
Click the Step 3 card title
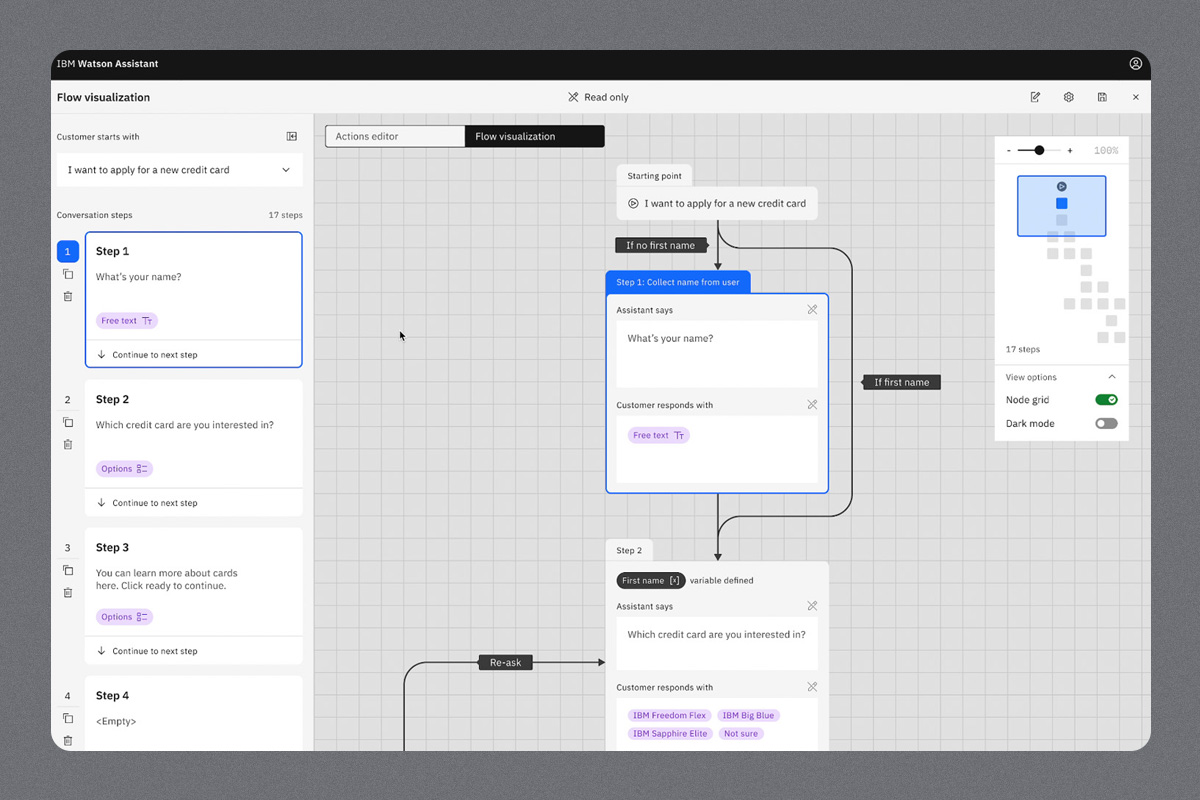pos(112,547)
